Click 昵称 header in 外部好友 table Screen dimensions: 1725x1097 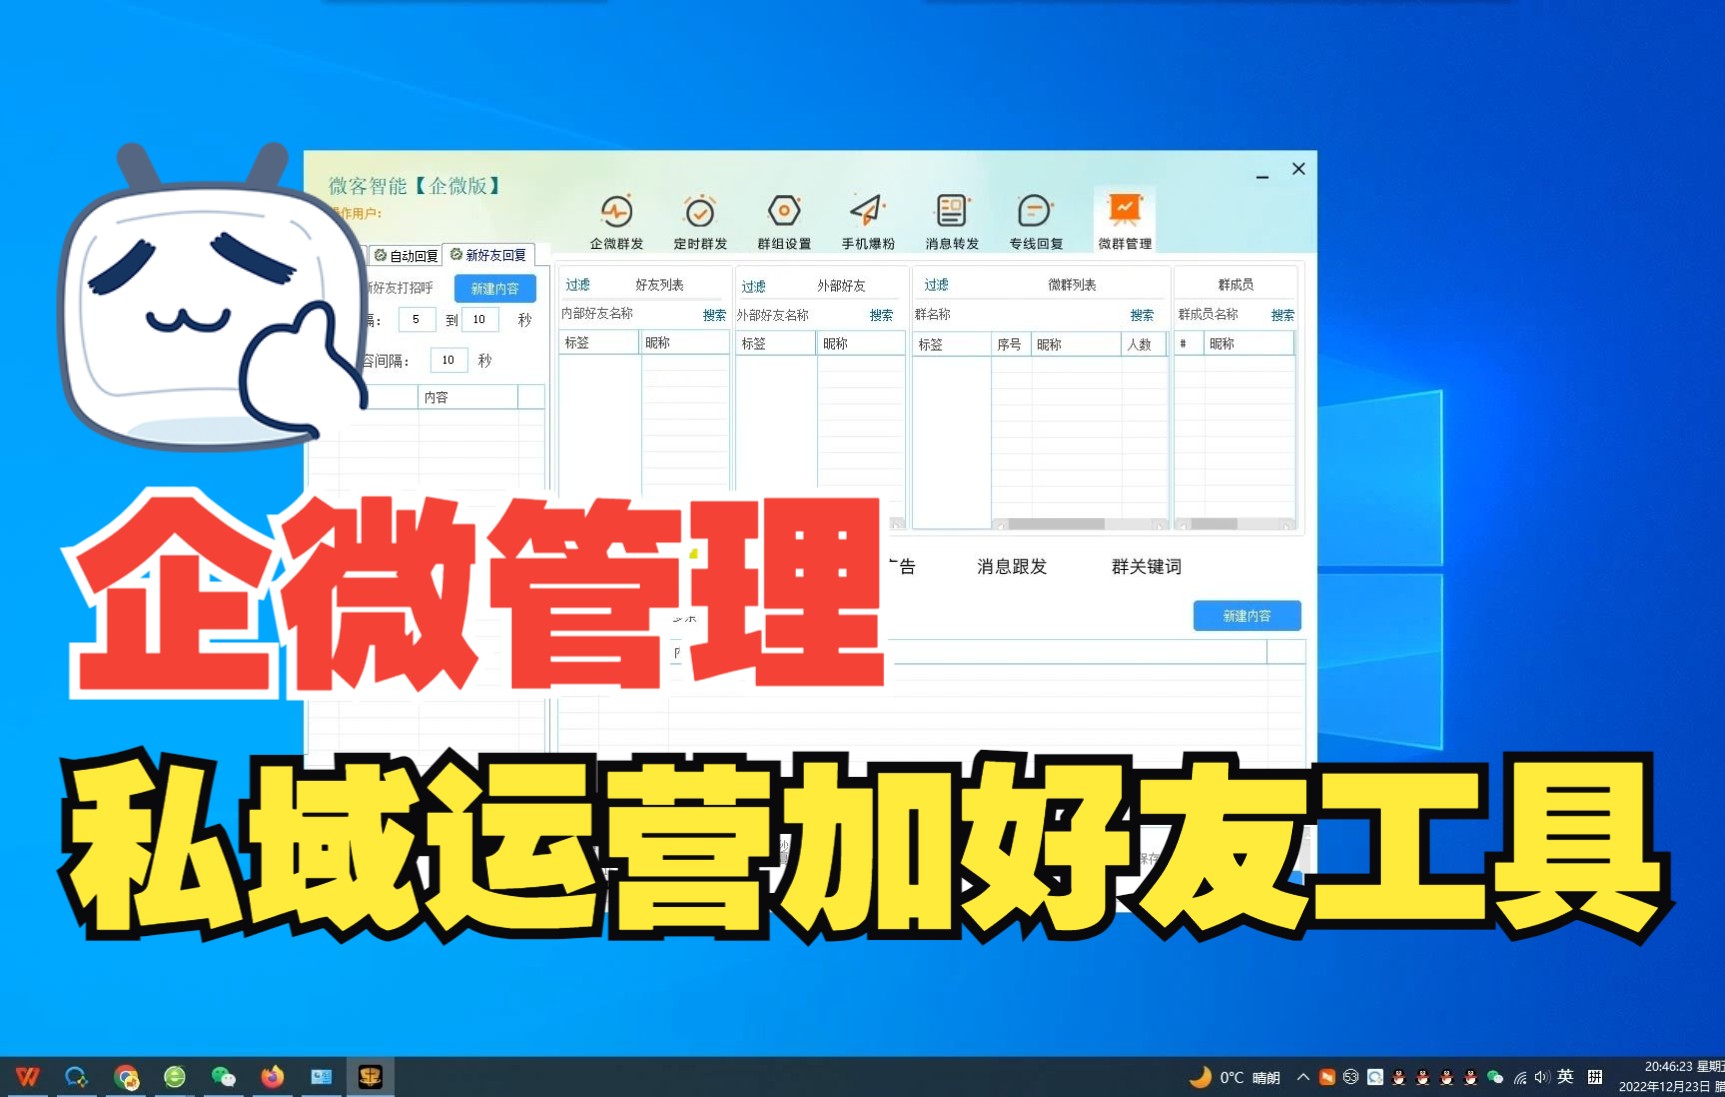pos(861,344)
